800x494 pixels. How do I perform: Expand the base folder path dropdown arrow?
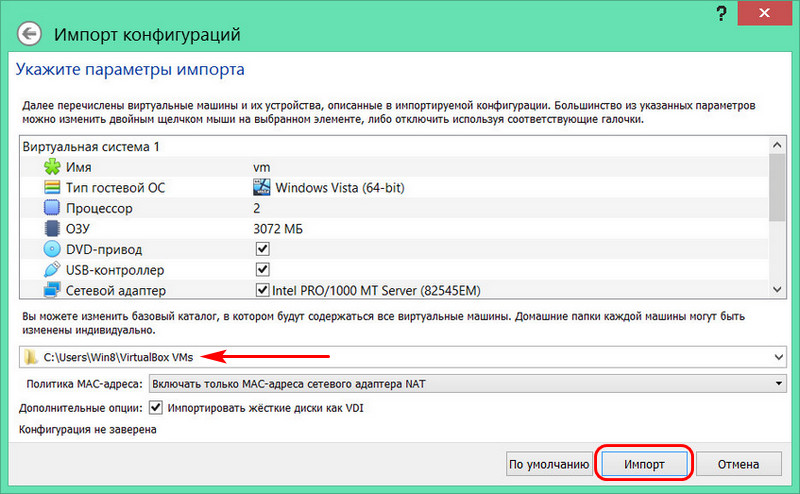[779, 357]
